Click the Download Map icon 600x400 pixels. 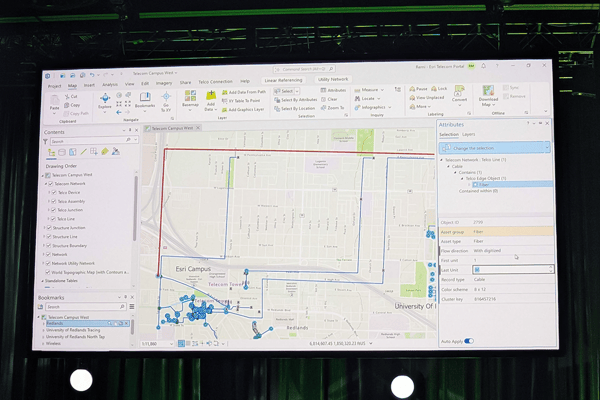[488, 90]
